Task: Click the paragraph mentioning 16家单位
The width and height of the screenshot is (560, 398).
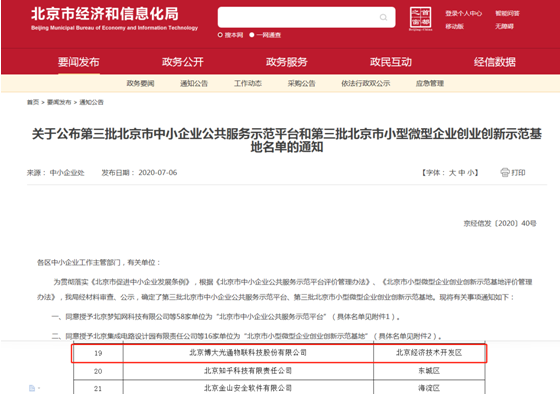Action: pyautogui.click(x=247, y=336)
